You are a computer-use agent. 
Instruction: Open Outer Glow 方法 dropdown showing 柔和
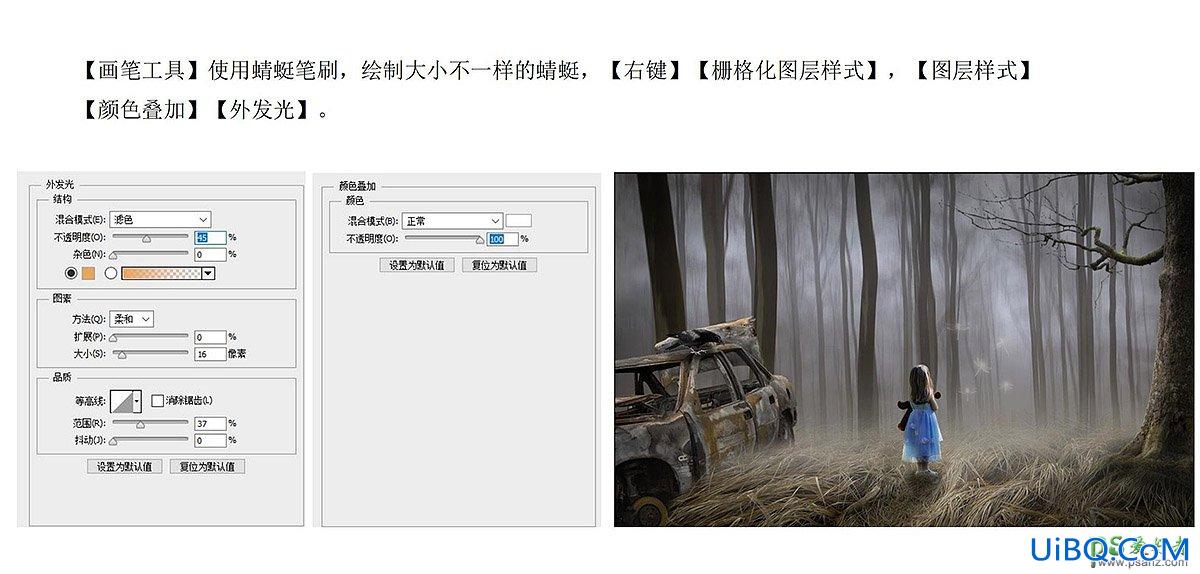click(132, 318)
